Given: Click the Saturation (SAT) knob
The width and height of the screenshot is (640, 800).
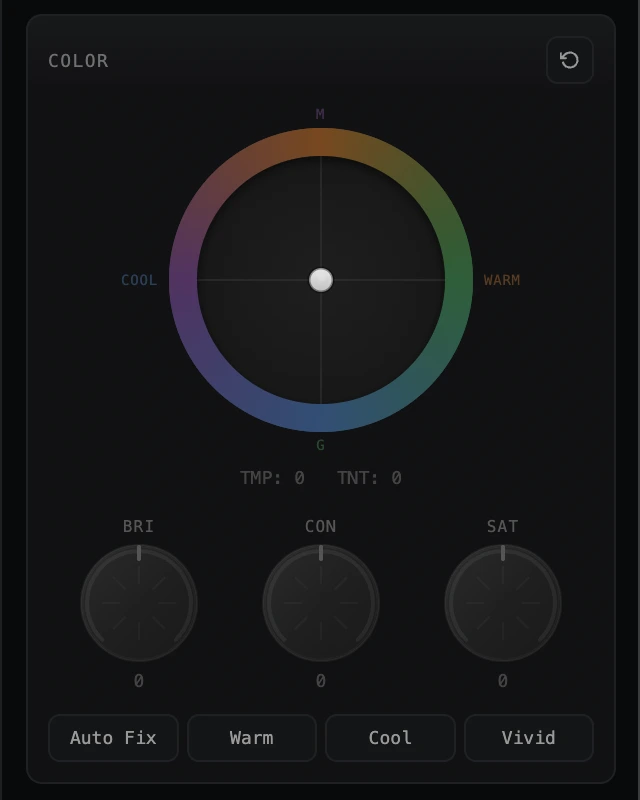Looking at the screenshot, I should pyautogui.click(x=503, y=603).
